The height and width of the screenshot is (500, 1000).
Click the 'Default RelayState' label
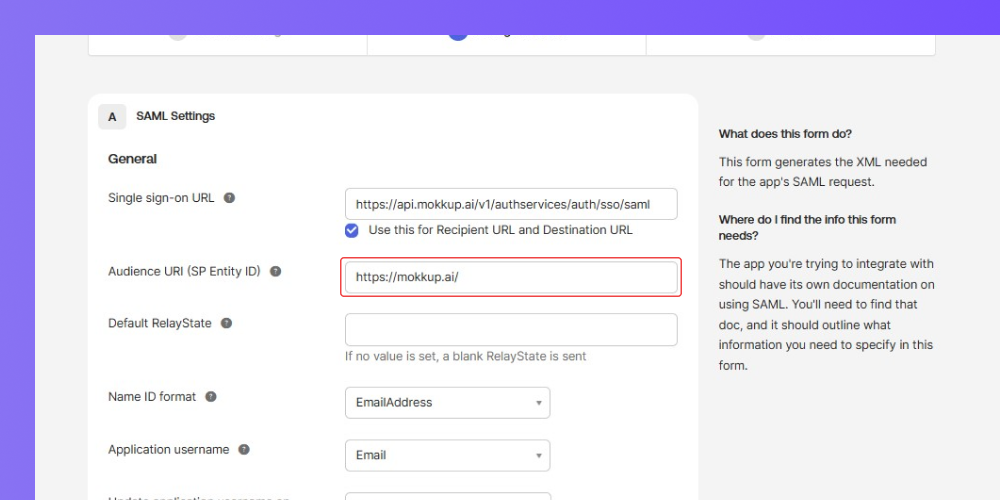[x=159, y=323]
